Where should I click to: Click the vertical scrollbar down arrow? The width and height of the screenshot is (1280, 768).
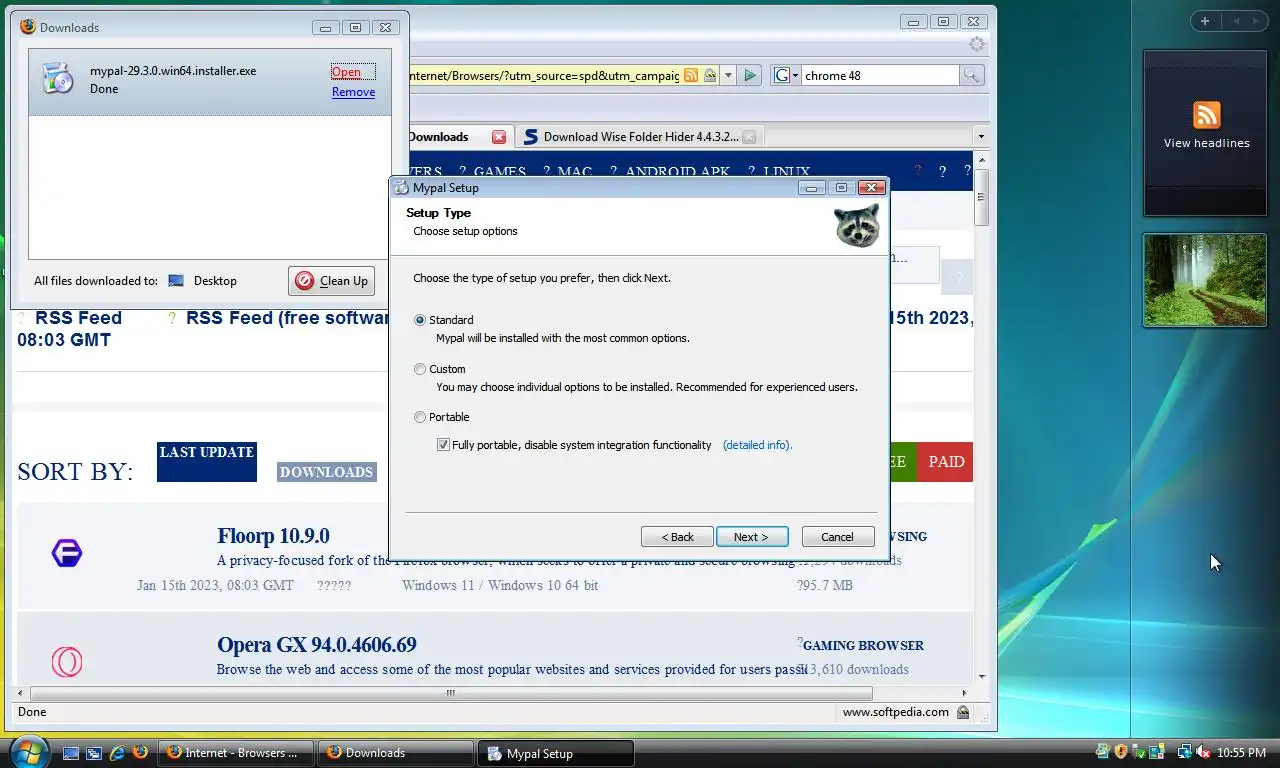point(982,677)
